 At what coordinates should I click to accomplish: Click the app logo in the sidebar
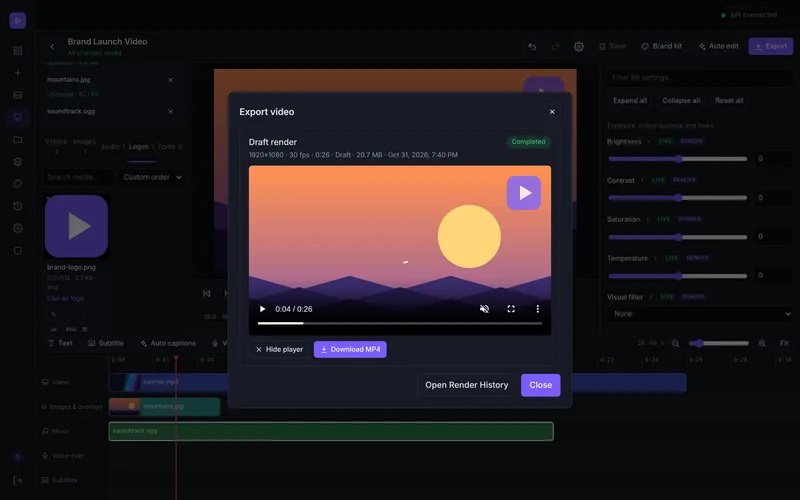click(17, 20)
